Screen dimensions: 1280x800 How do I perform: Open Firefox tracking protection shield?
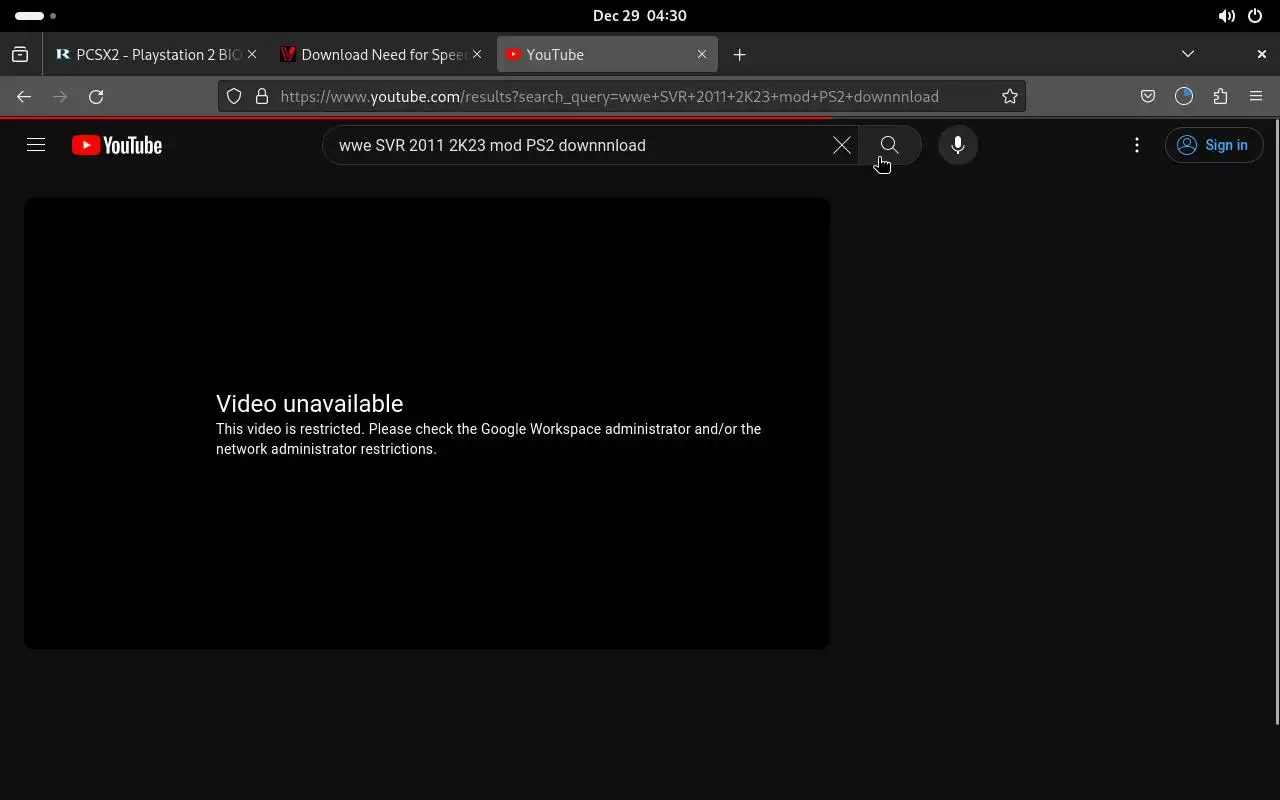(x=234, y=96)
